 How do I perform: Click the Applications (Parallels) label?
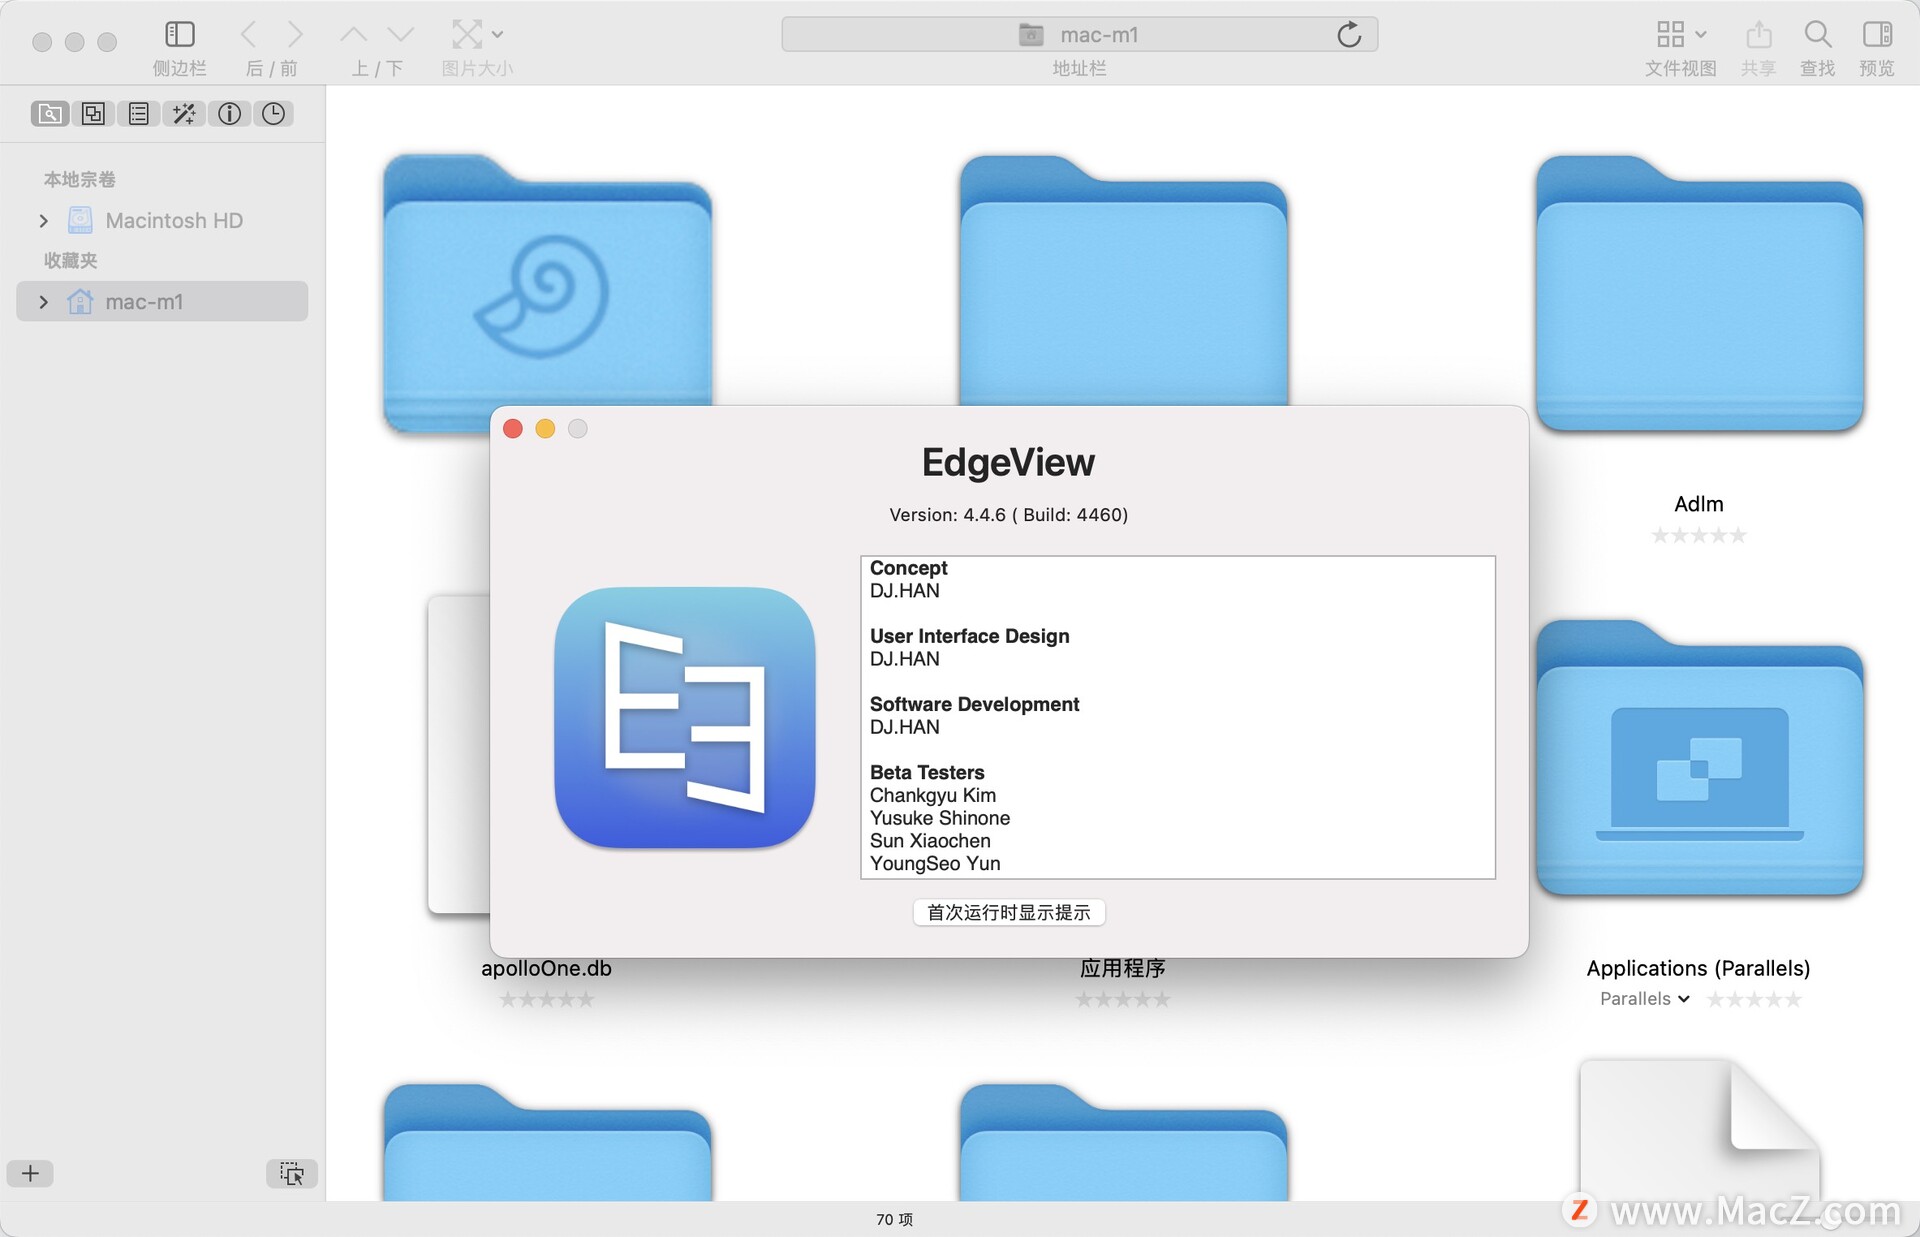pyautogui.click(x=1698, y=968)
